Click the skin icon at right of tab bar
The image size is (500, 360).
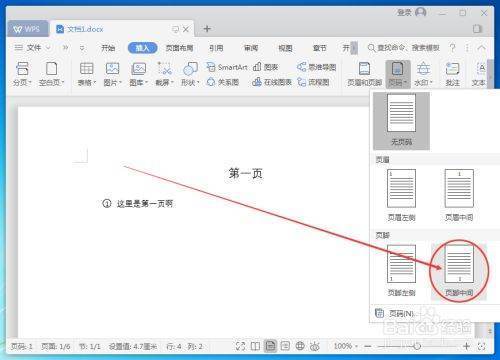pos(477,29)
